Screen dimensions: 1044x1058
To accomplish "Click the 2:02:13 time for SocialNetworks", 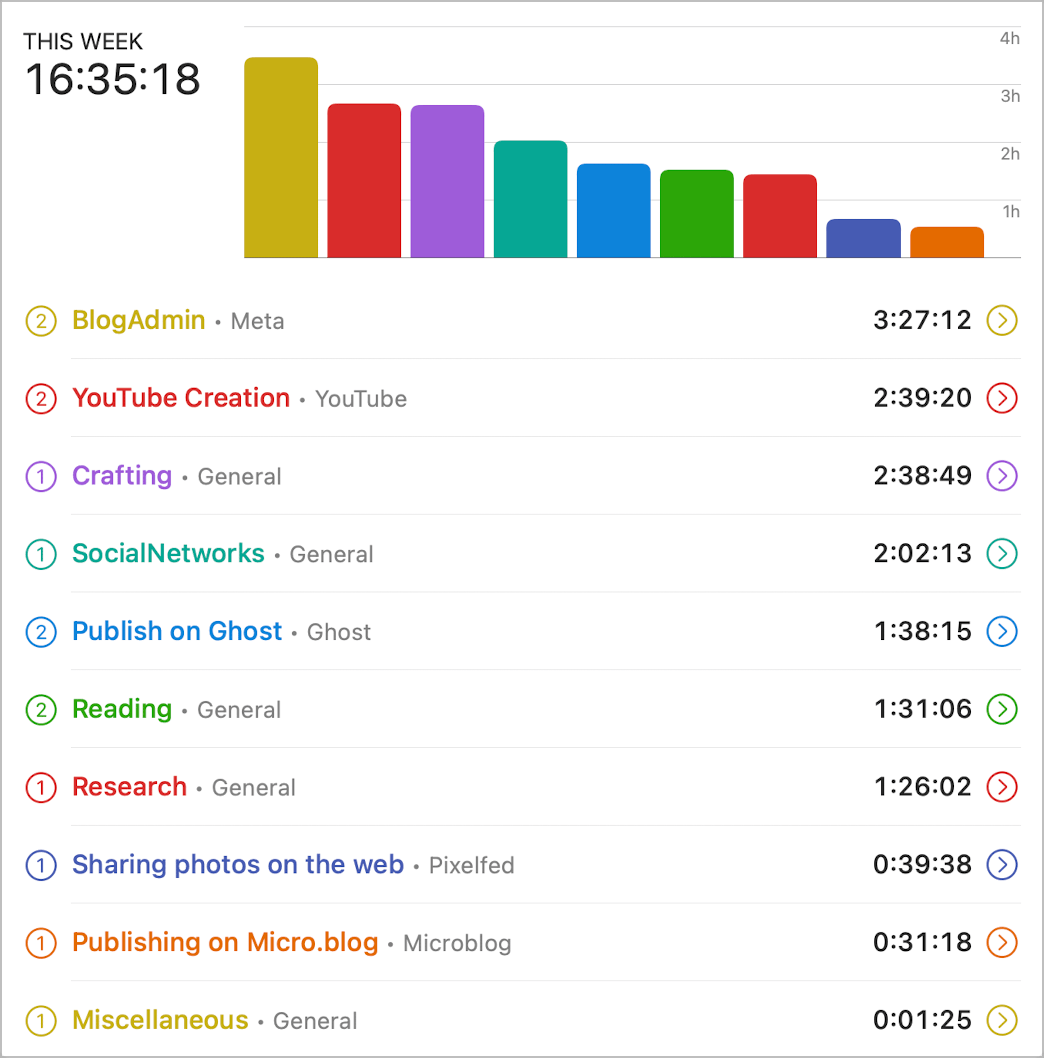I will [922, 554].
